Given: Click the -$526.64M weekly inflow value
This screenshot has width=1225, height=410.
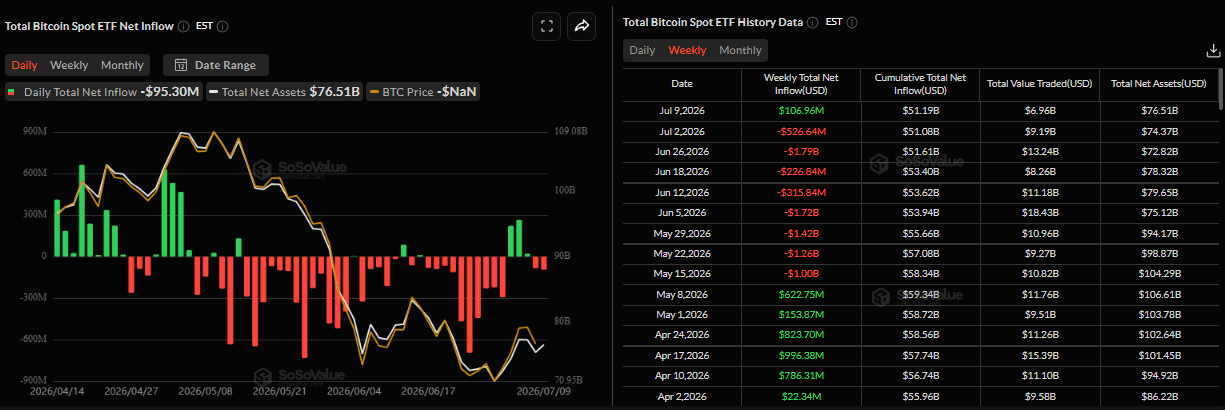Looking at the screenshot, I should click(x=800, y=131).
